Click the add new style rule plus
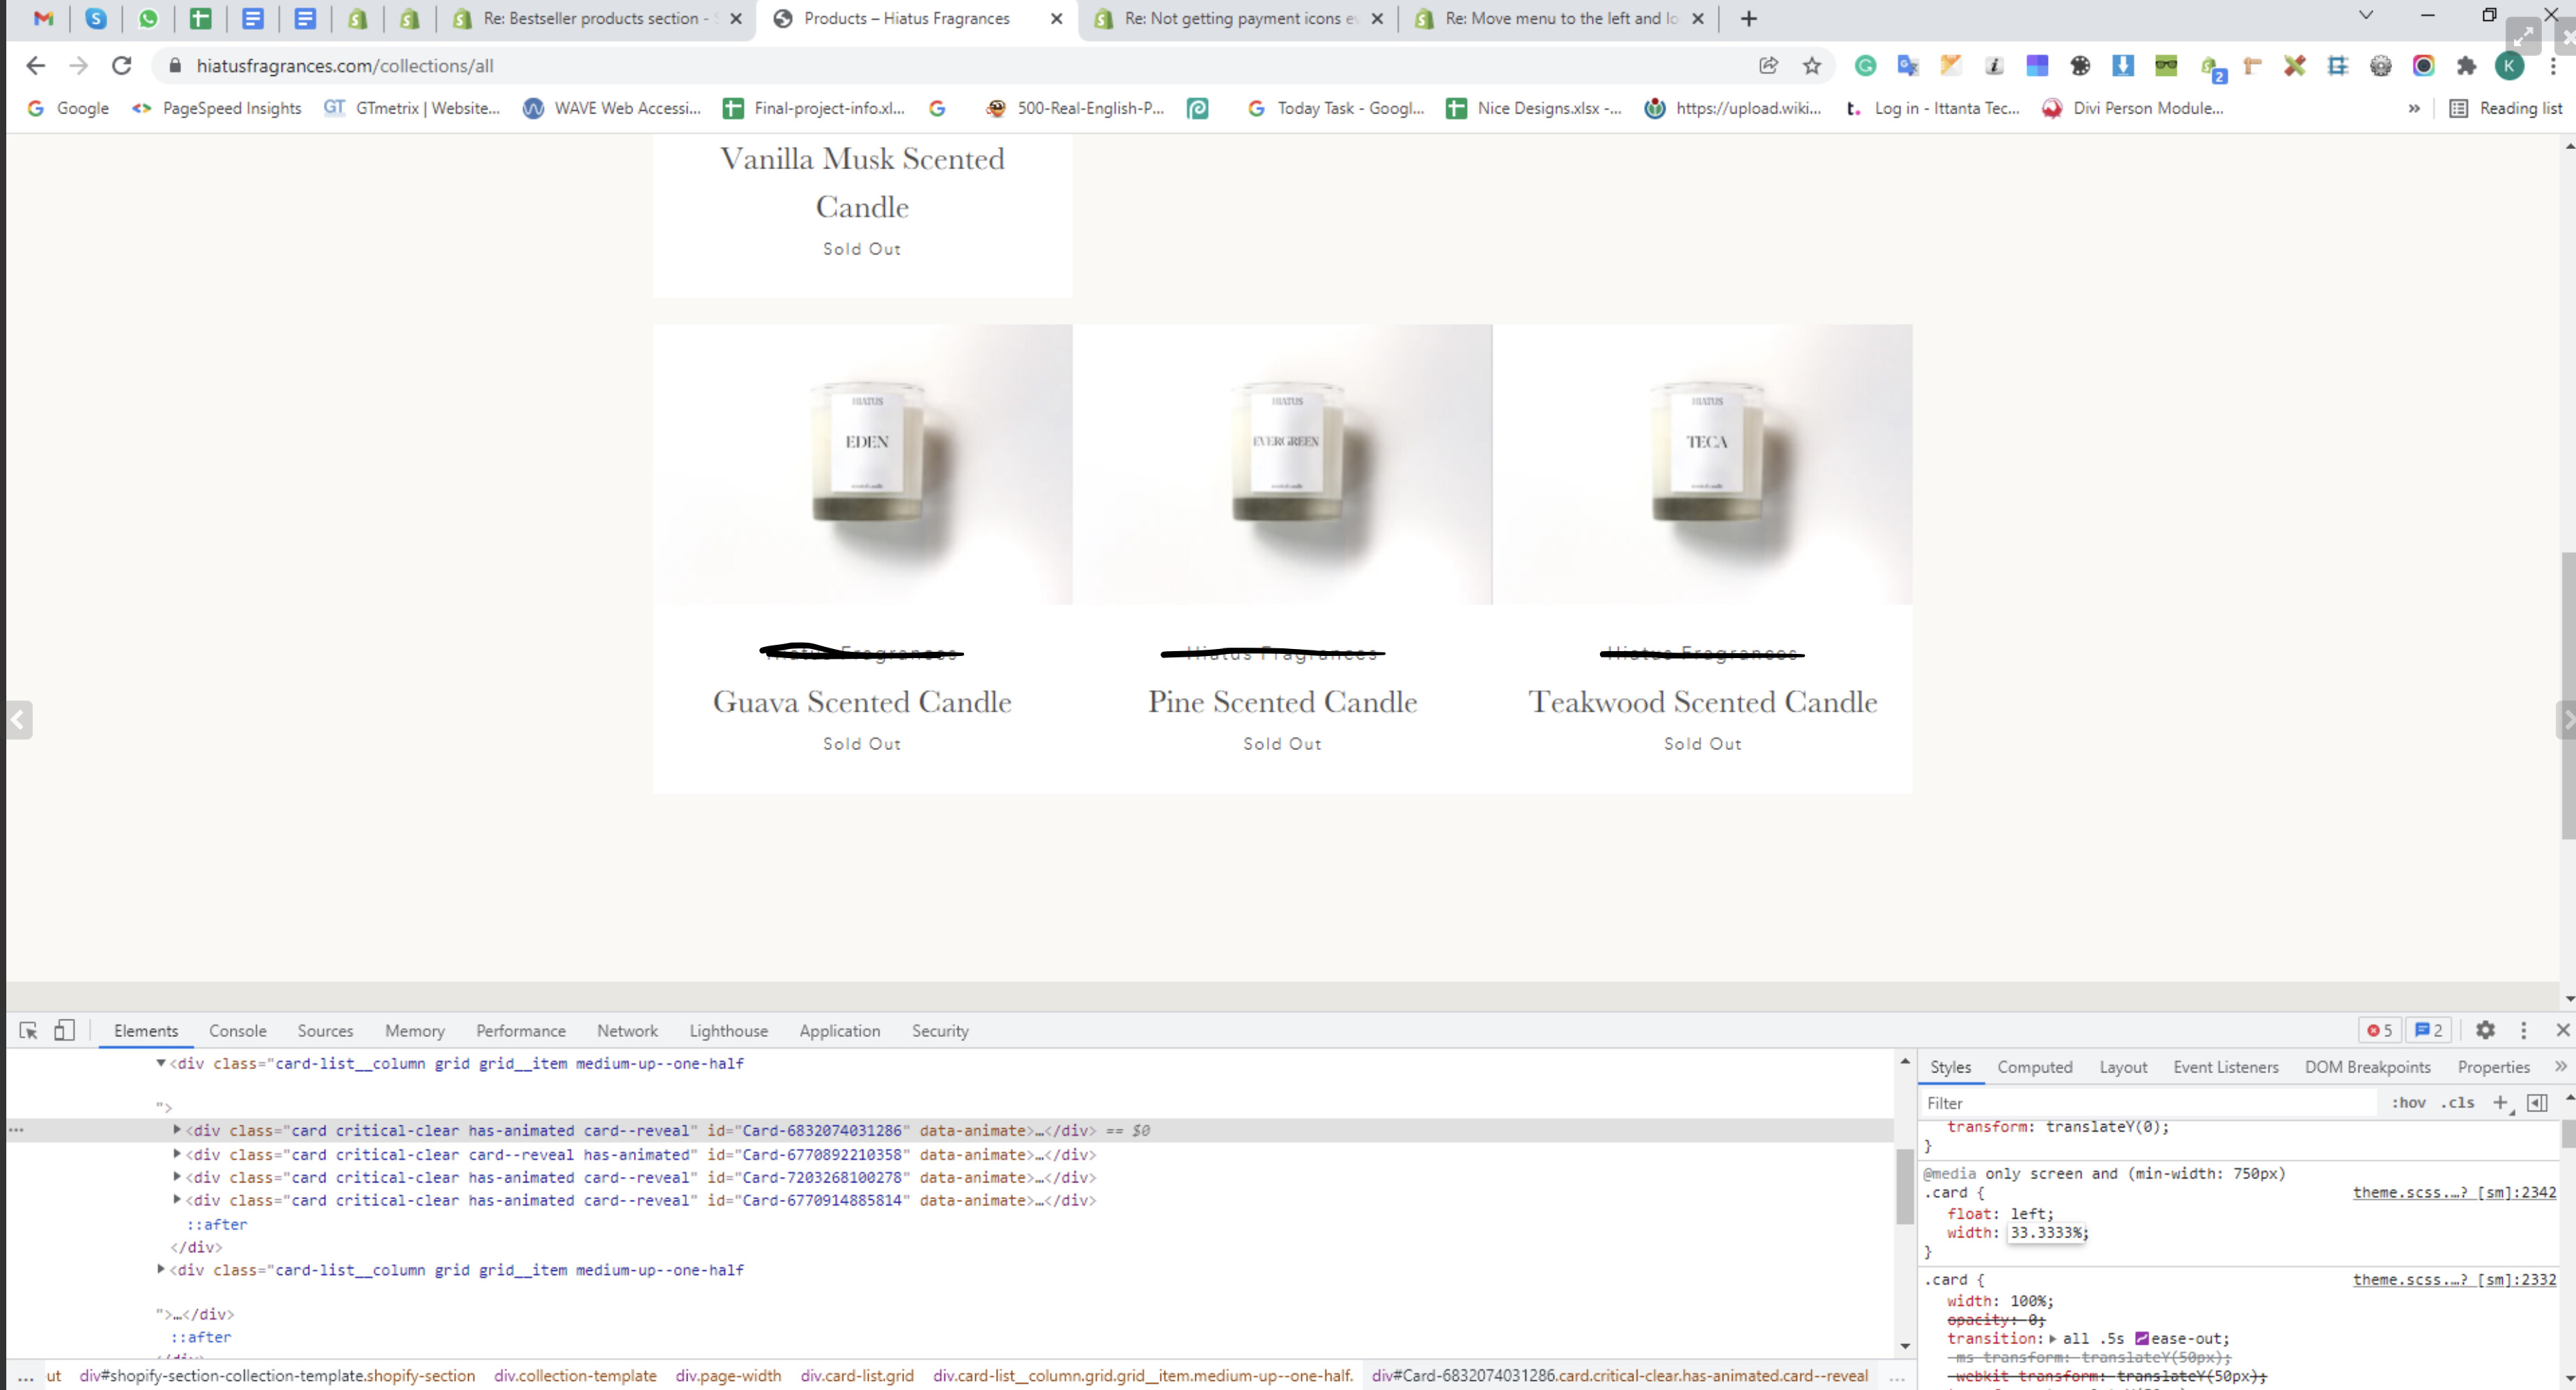2576x1390 pixels. tap(2500, 1102)
